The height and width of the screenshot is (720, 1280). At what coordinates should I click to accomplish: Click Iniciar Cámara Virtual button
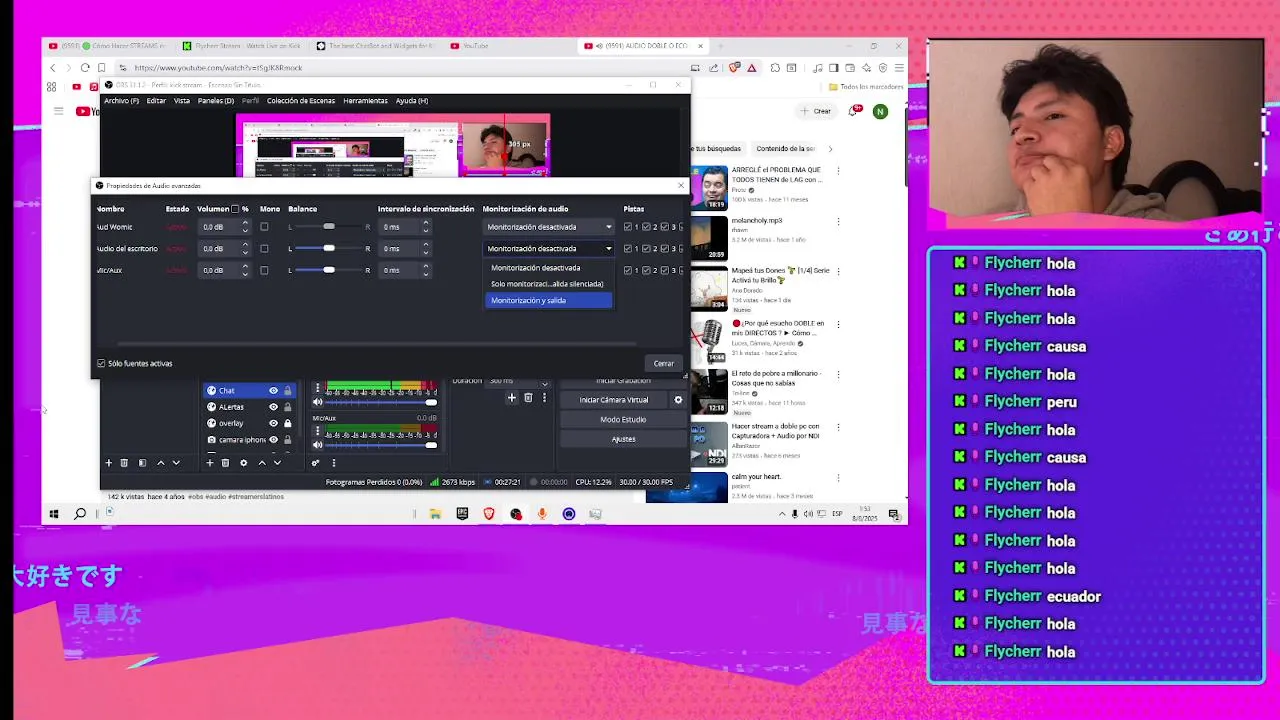(614, 400)
